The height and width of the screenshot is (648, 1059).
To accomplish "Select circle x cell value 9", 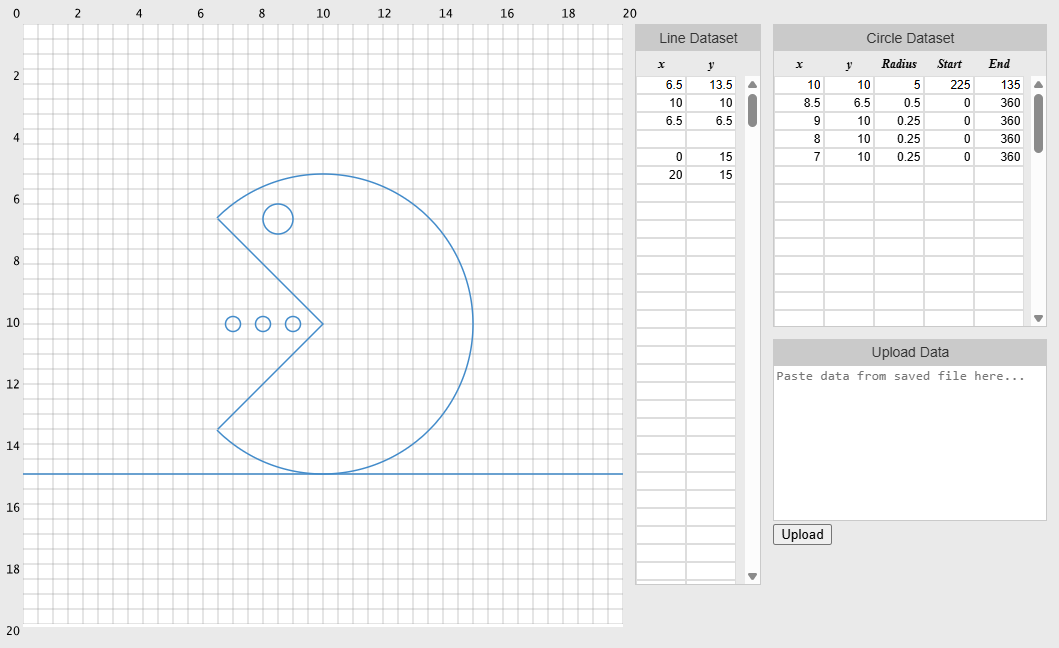I will (x=799, y=120).
